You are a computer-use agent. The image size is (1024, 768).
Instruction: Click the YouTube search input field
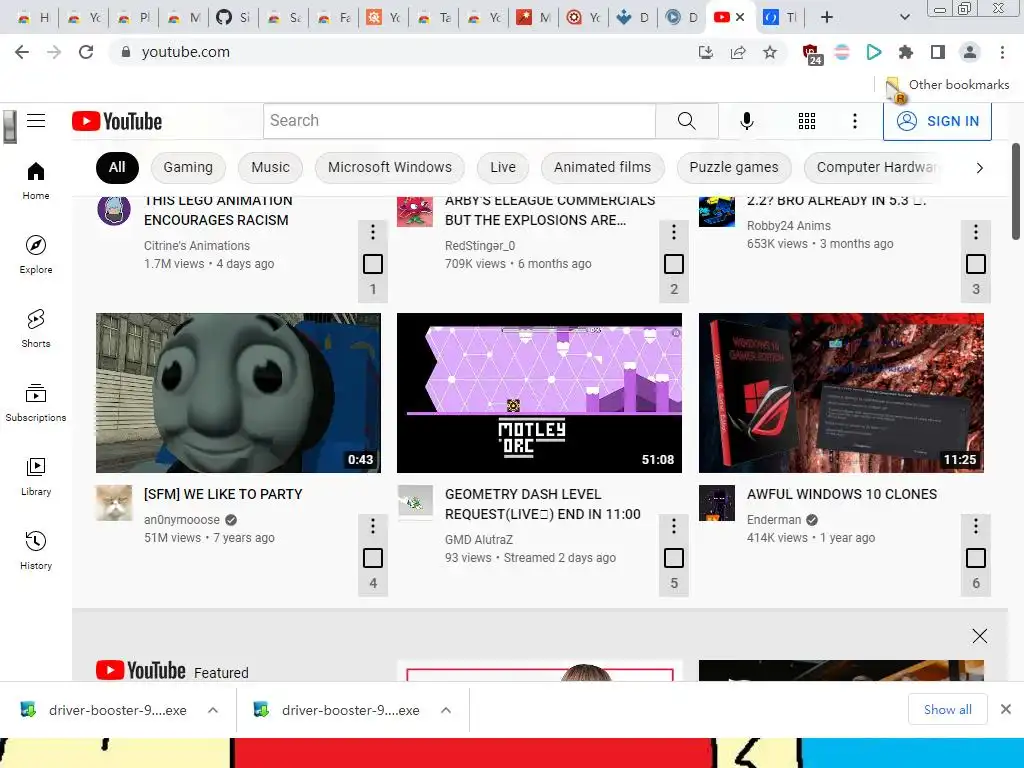[x=459, y=121]
